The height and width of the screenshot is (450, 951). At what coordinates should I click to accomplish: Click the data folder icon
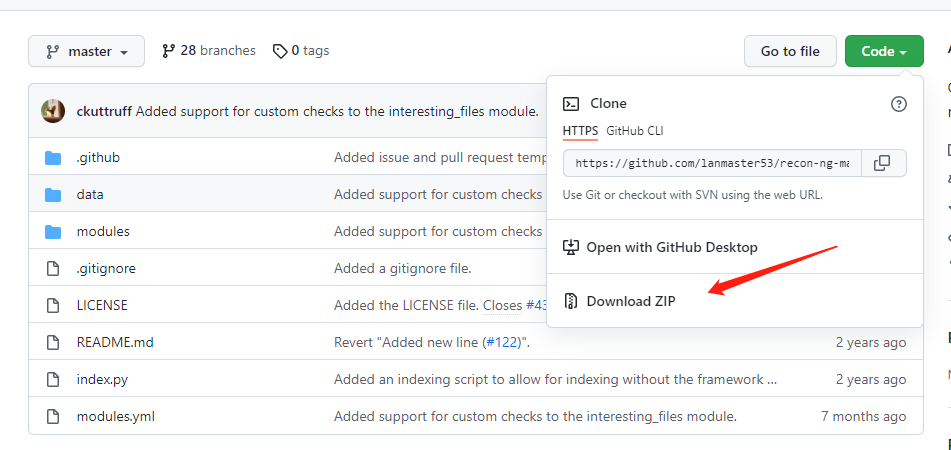(53, 195)
